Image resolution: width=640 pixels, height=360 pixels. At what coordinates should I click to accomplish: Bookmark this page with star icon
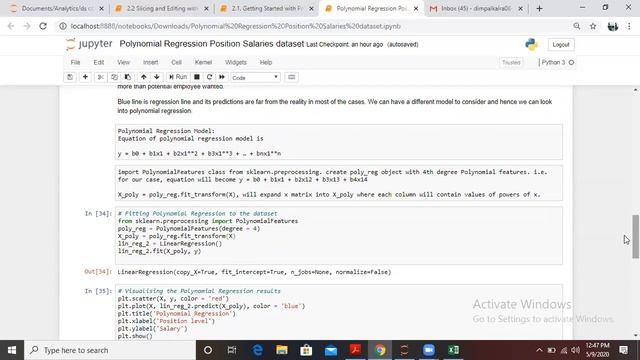[593, 26]
